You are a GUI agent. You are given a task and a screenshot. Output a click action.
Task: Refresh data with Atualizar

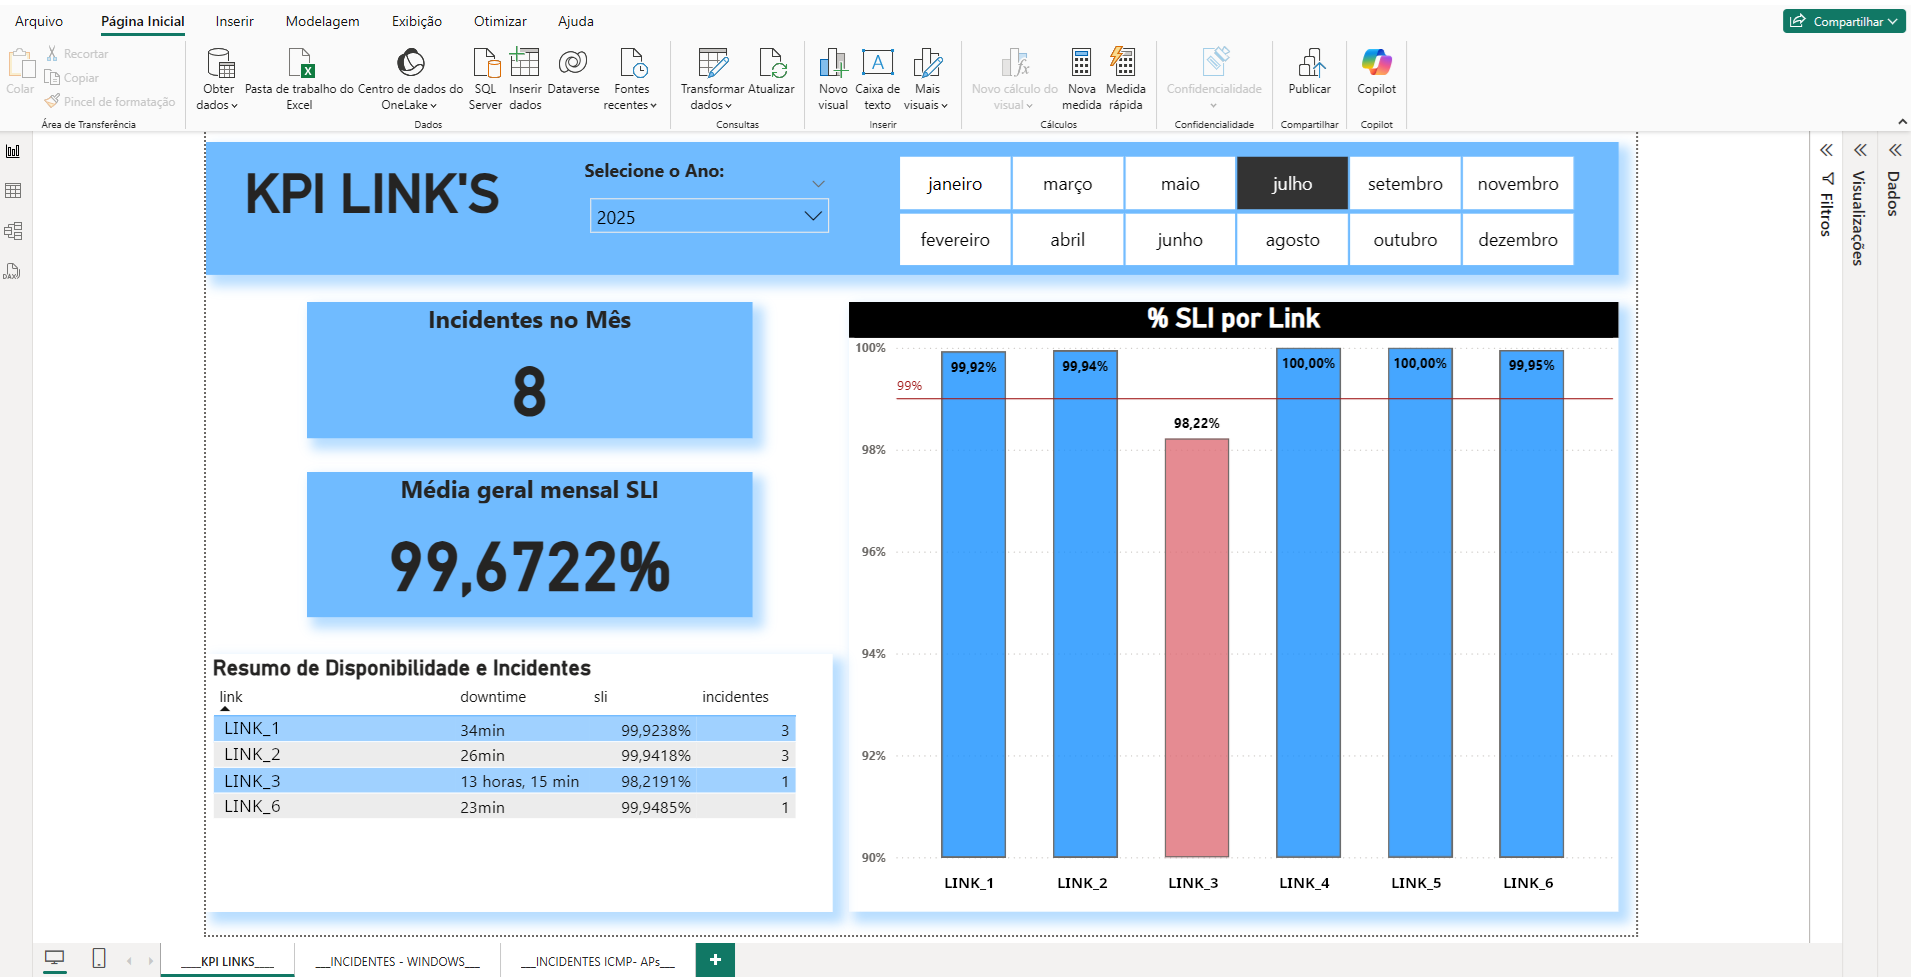772,80
